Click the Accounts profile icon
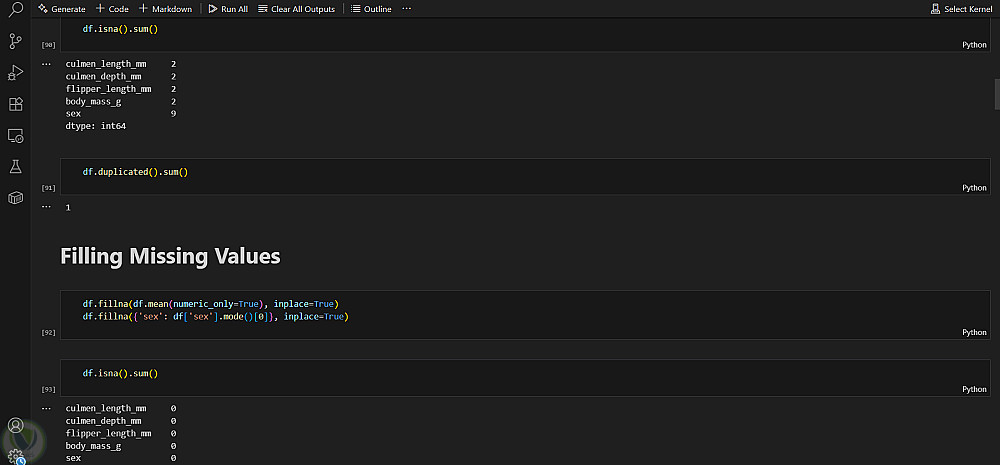 pyautogui.click(x=15, y=426)
